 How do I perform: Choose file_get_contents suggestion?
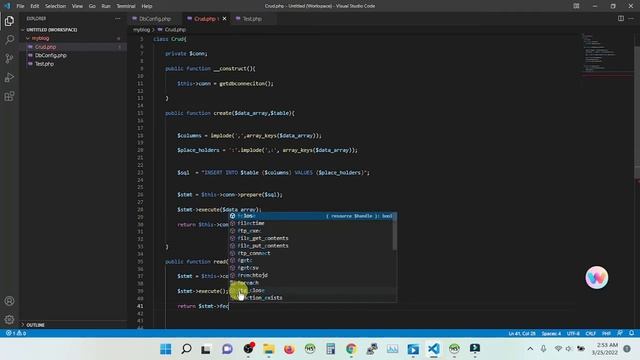(x=312, y=238)
